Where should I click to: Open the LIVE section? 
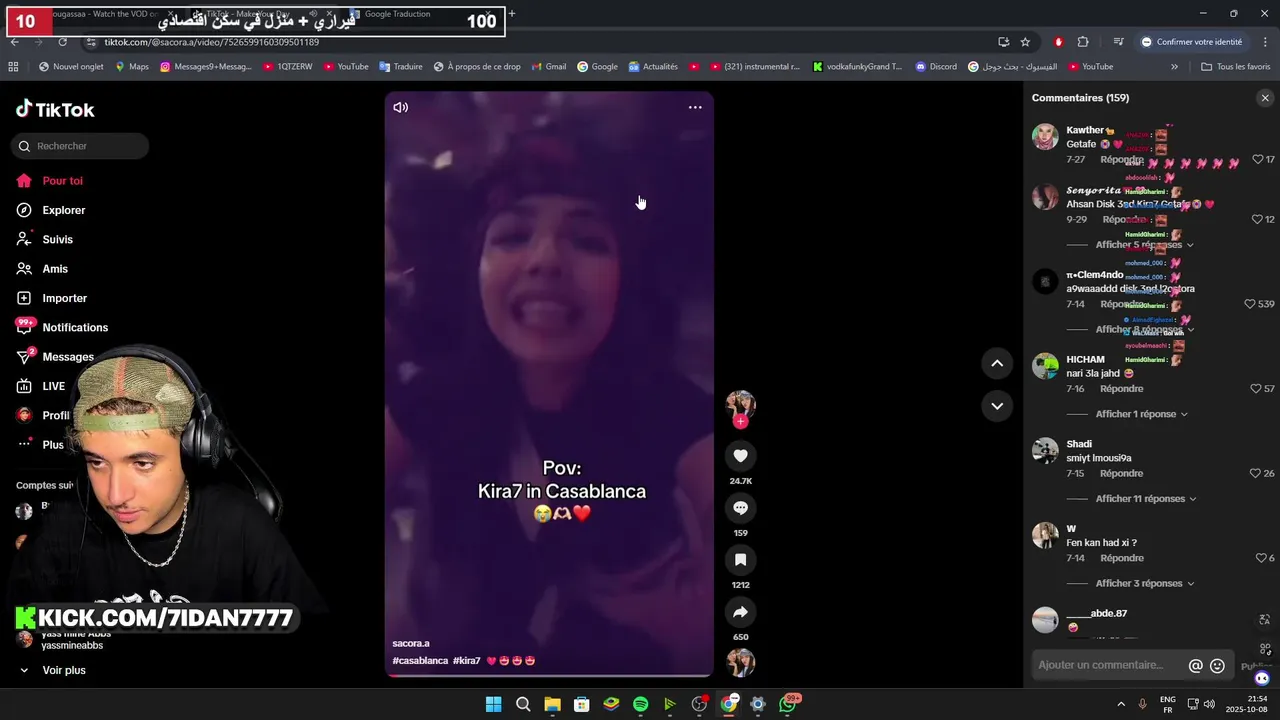pos(53,386)
